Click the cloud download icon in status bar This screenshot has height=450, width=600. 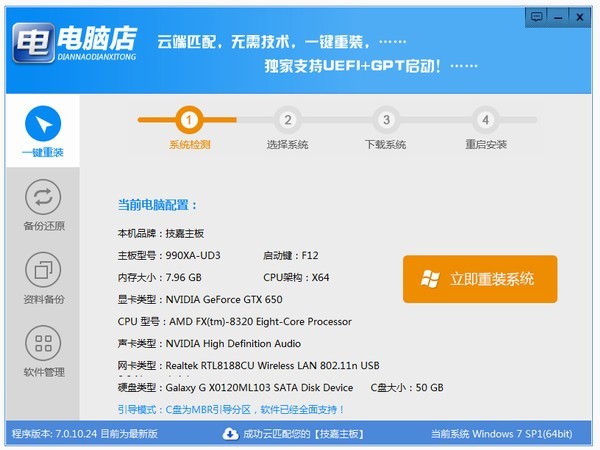[x=230, y=434]
